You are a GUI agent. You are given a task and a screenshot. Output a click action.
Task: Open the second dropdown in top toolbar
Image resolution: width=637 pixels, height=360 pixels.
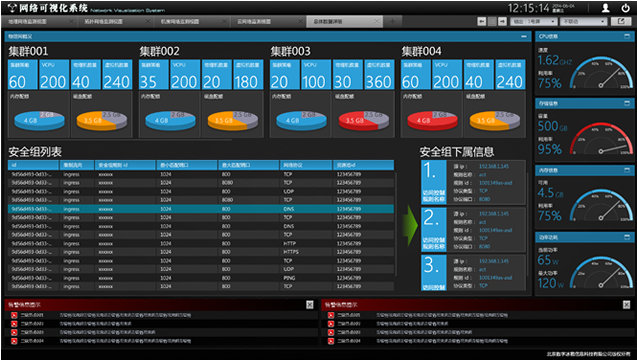[583, 21]
